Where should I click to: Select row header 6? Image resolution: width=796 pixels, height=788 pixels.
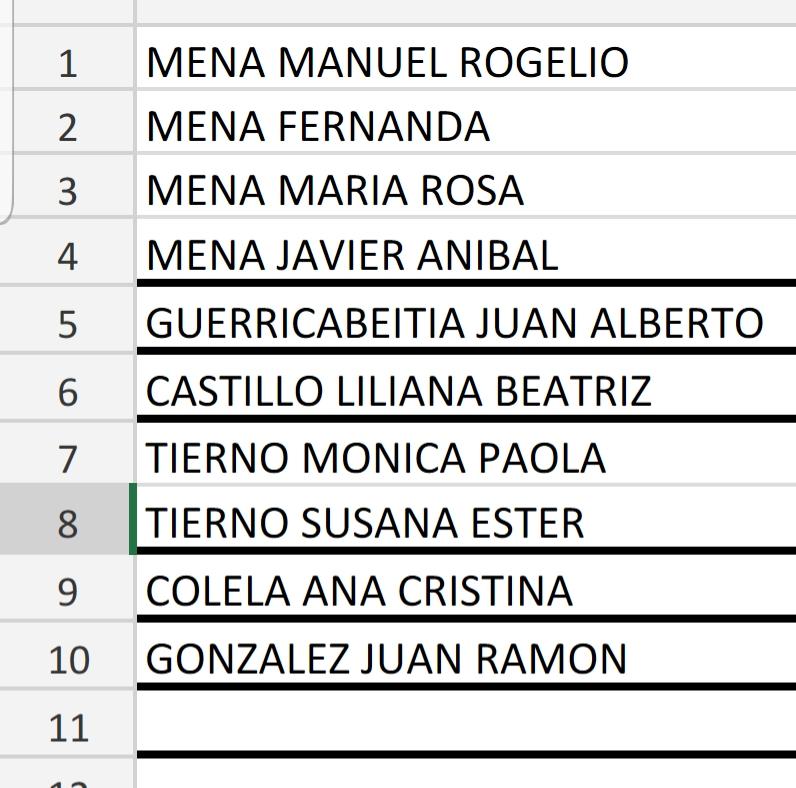pos(67,388)
